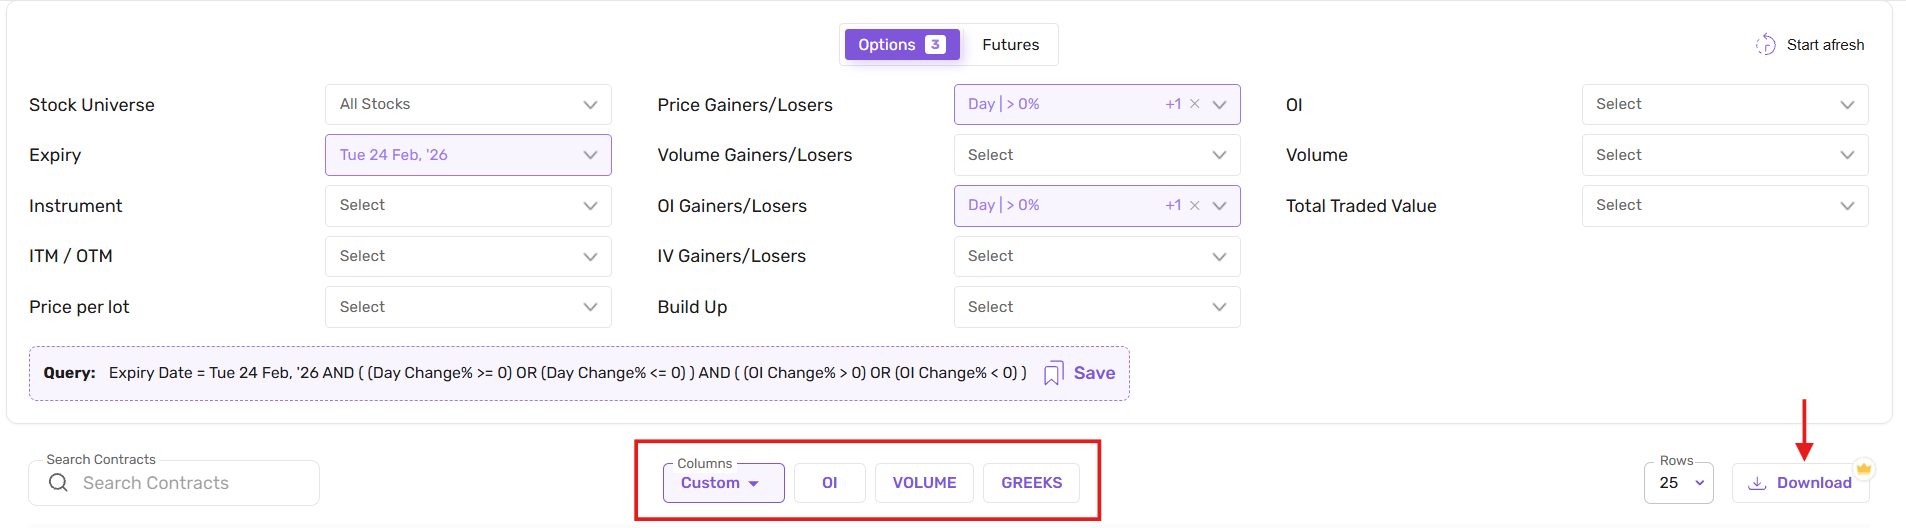Switch to the Futures tab
Screen dimensions: 1906x528
pos(1010,45)
